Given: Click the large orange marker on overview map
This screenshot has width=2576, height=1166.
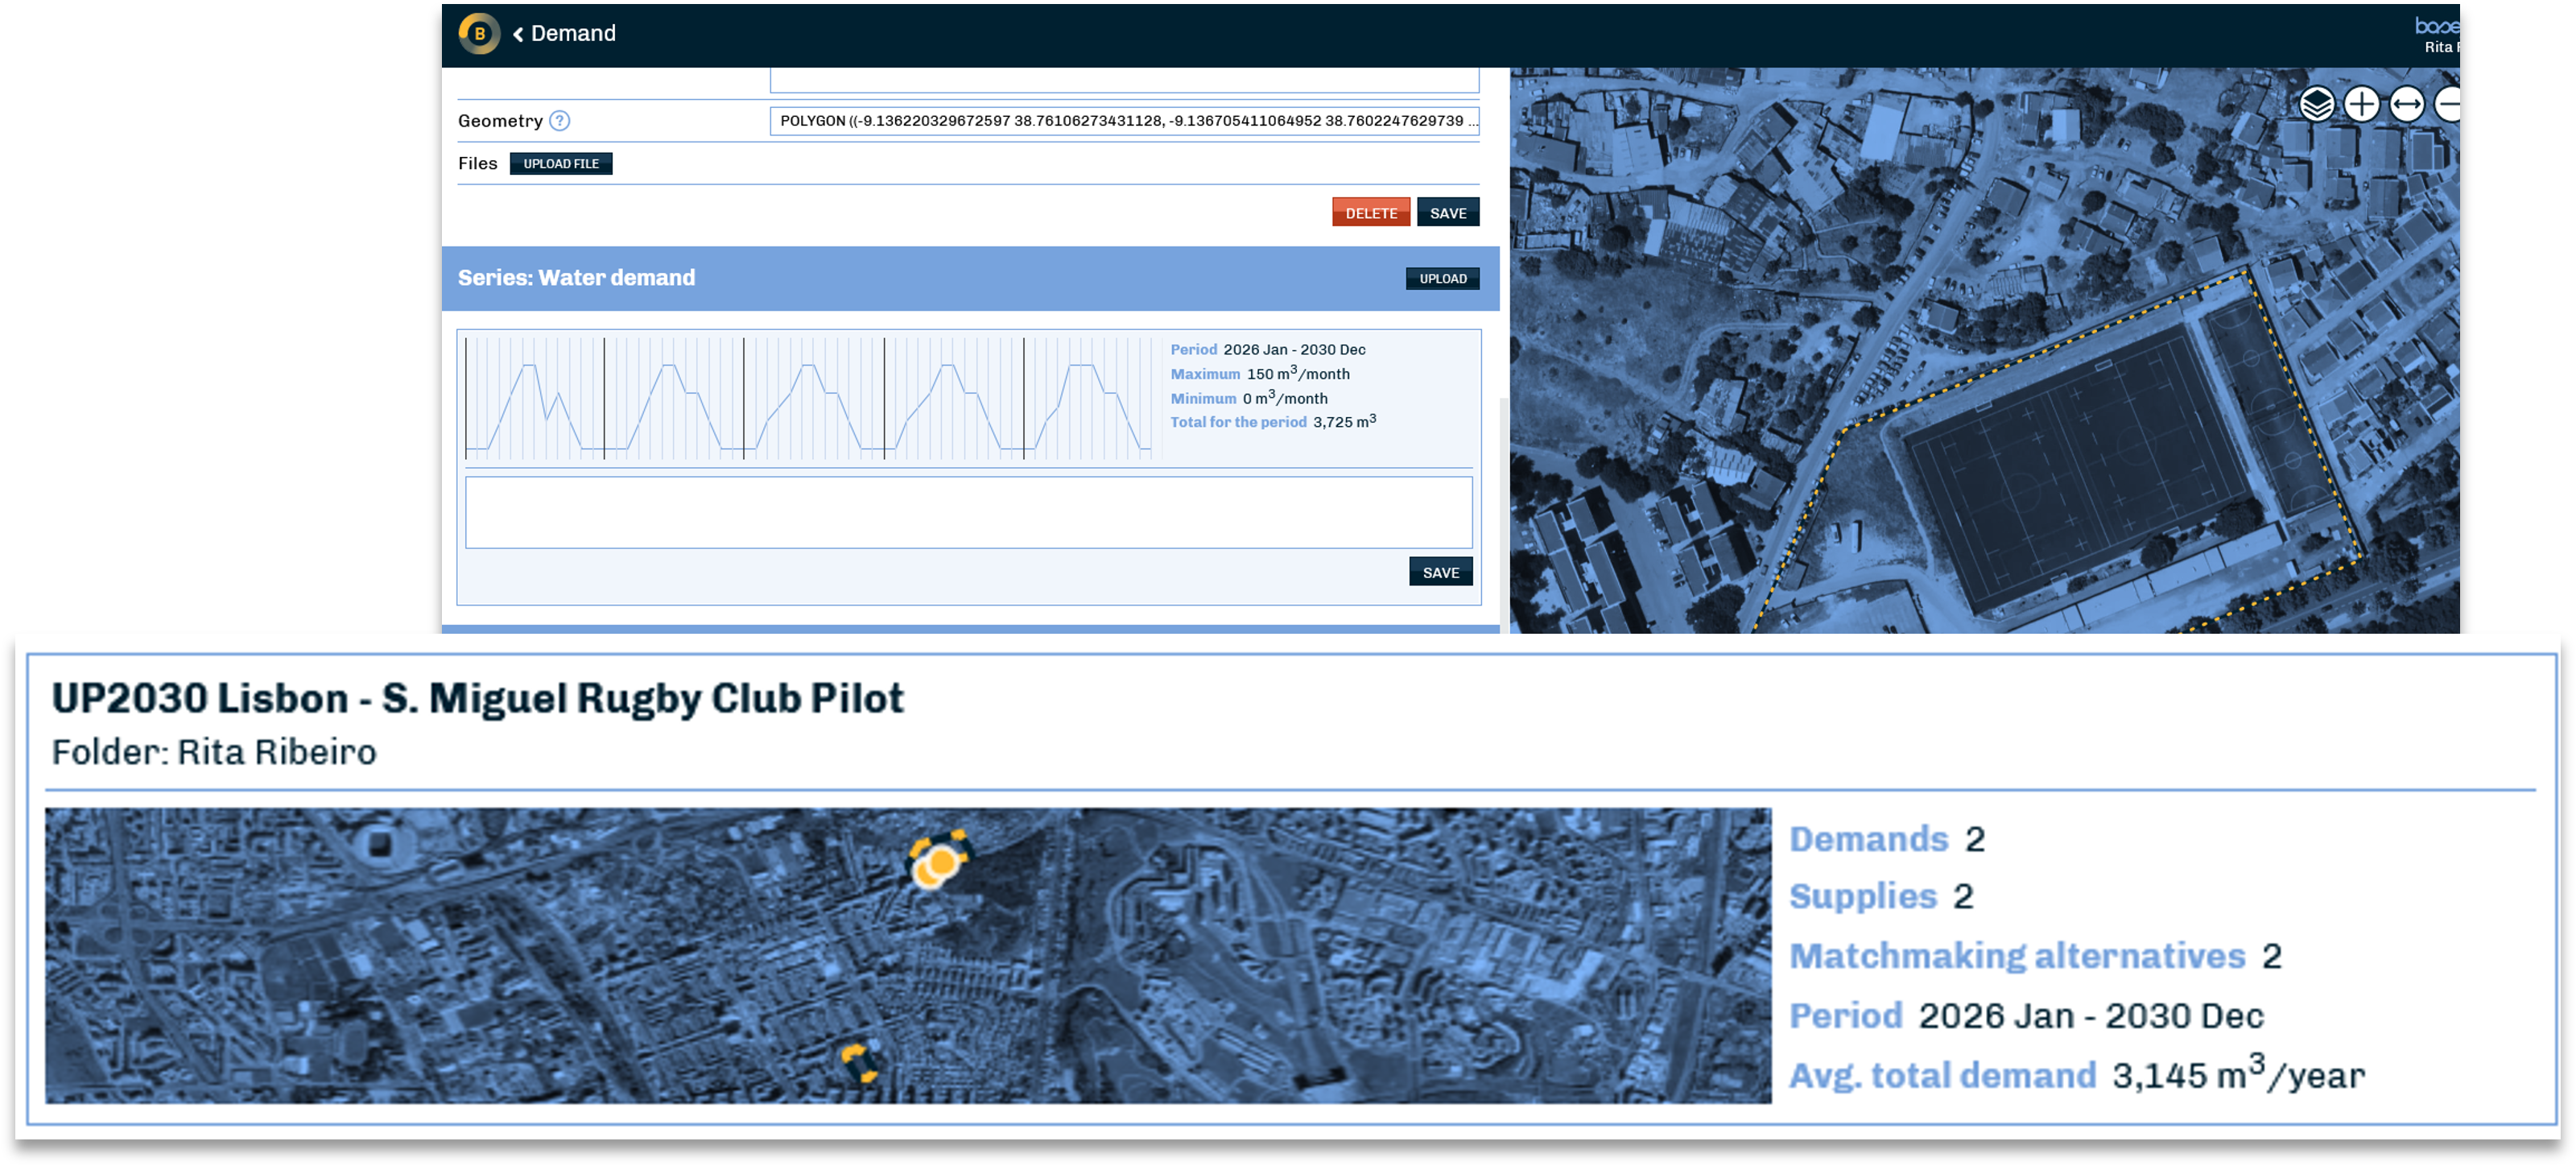Looking at the screenshot, I should point(937,861).
